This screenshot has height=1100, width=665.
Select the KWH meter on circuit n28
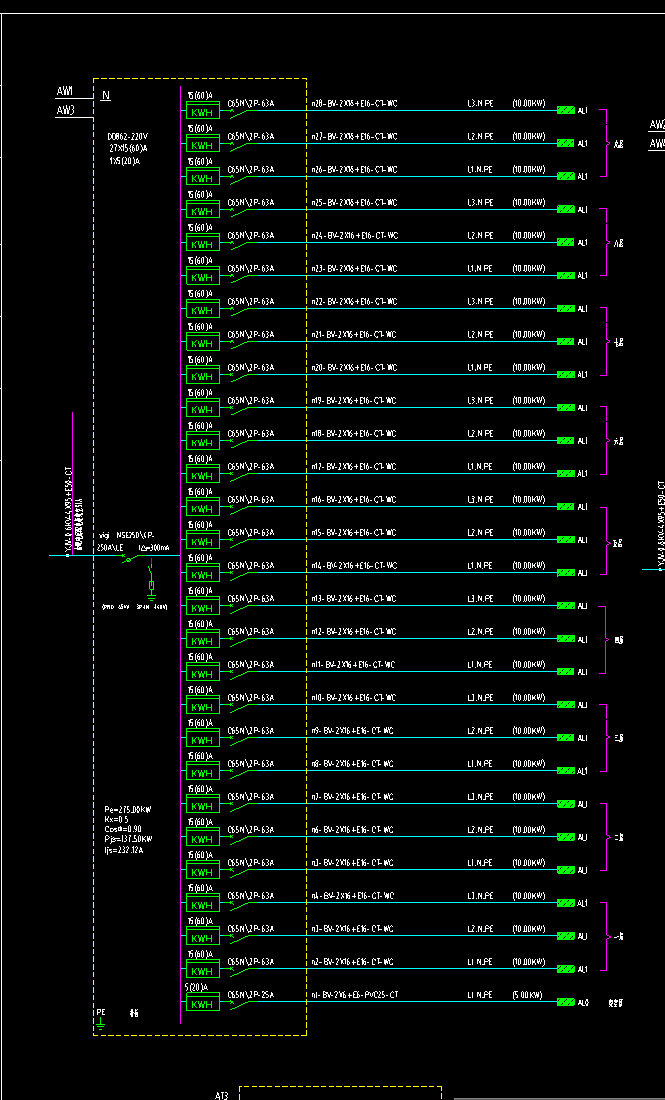(x=203, y=112)
